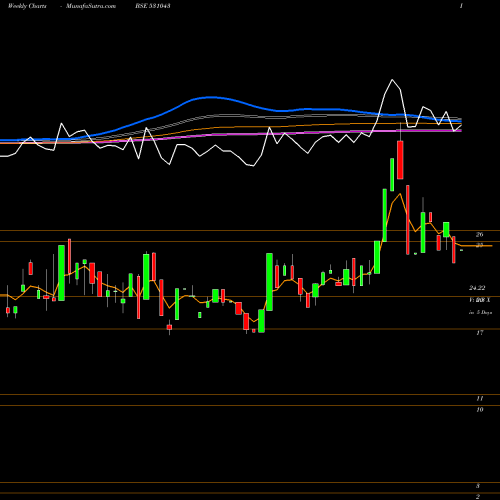Click the '10' price level label
The height and width of the screenshot is (500, 500).
[480, 410]
